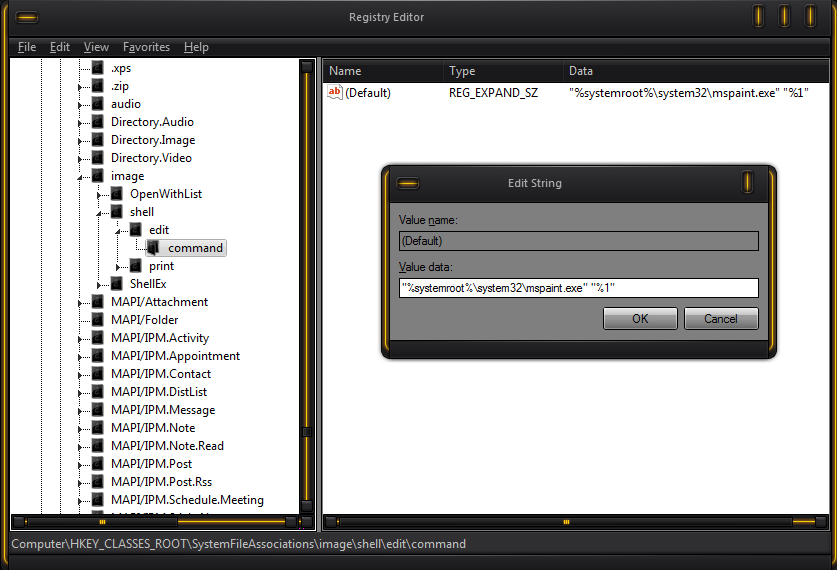The width and height of the screenshot is (837, 570).
Task: Click the MAPI/IPM.Note folder icon
Action: coord(98,428)
